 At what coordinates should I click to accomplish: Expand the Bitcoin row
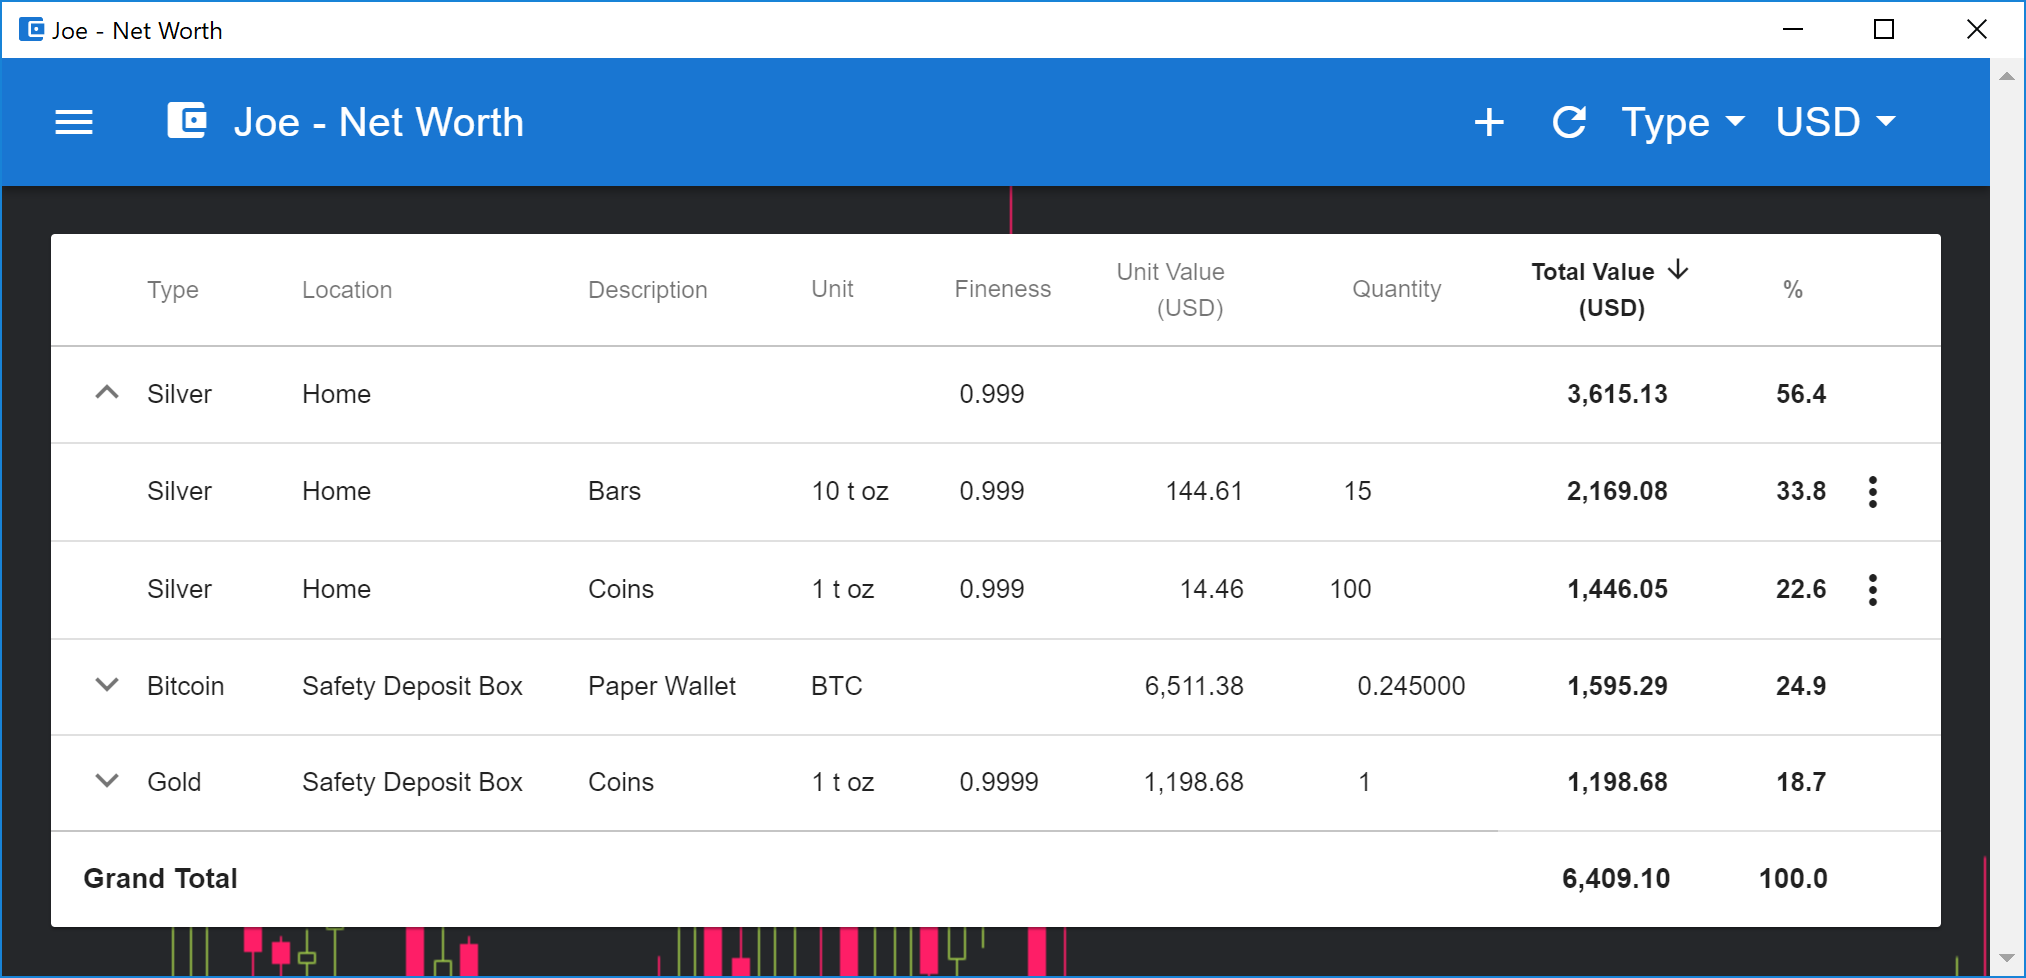point(107,685)
